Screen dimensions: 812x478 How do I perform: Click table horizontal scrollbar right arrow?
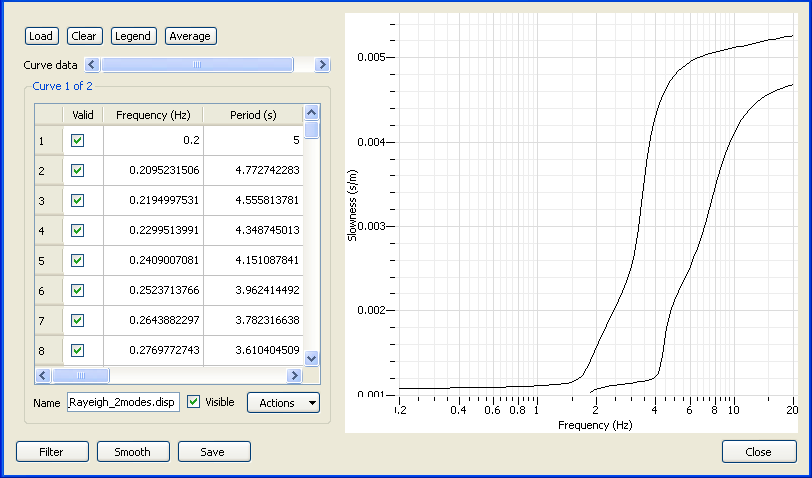[294, 376]
